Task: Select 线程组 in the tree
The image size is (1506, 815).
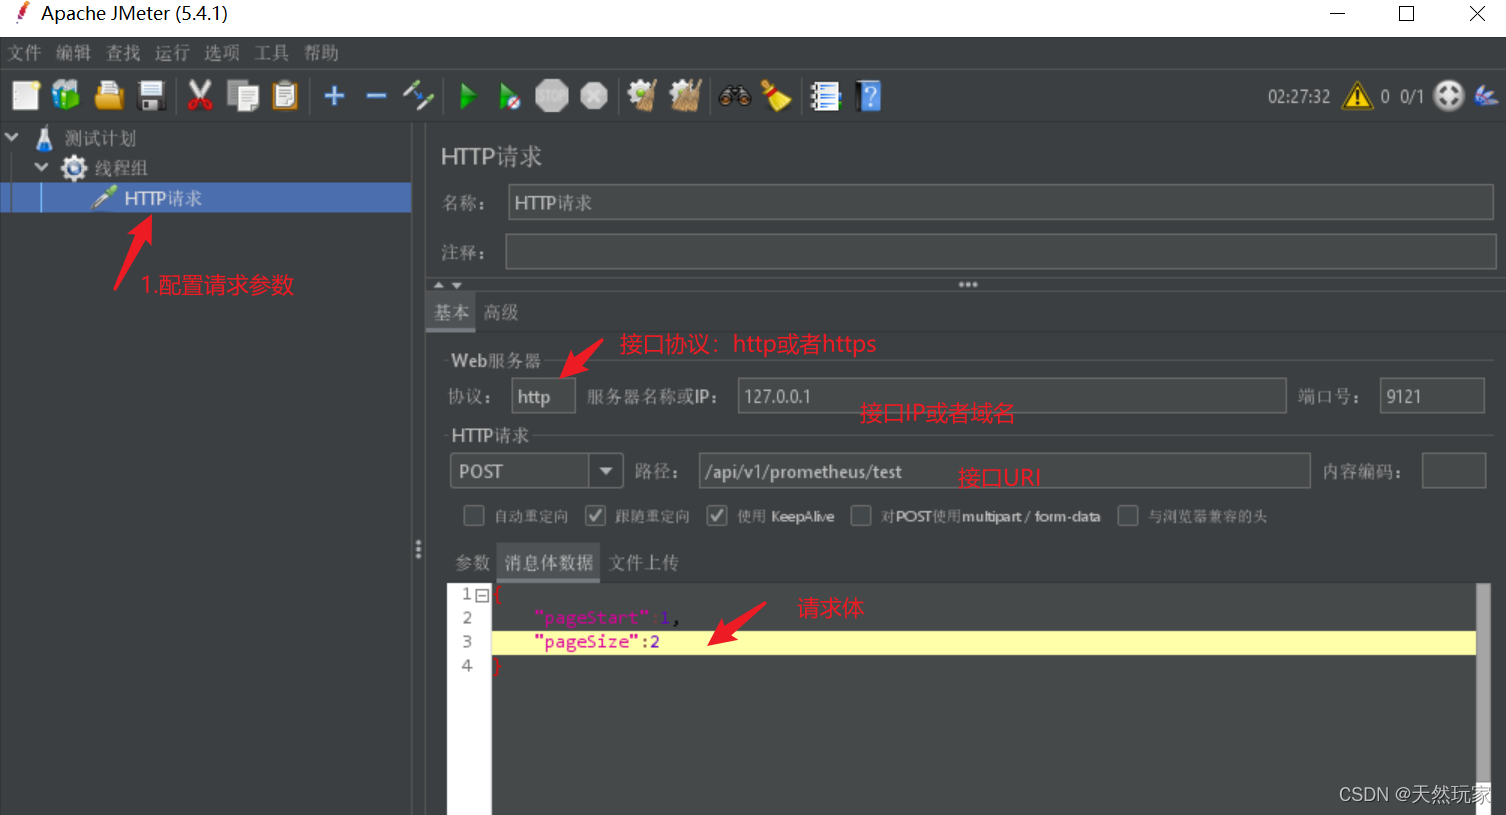Action: pos(121,168)
